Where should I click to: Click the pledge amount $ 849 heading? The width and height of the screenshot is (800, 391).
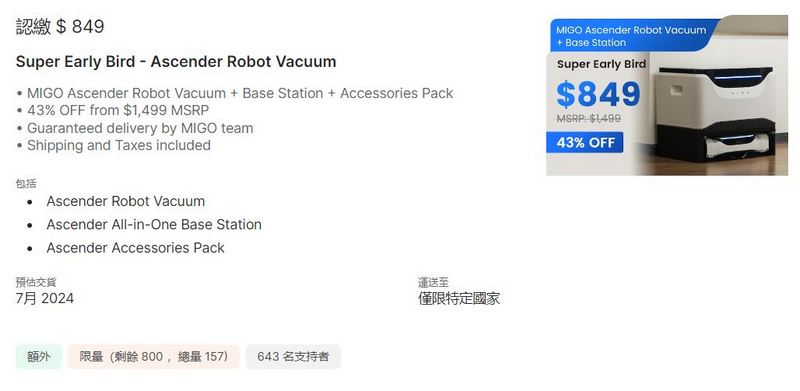(60, 26)
